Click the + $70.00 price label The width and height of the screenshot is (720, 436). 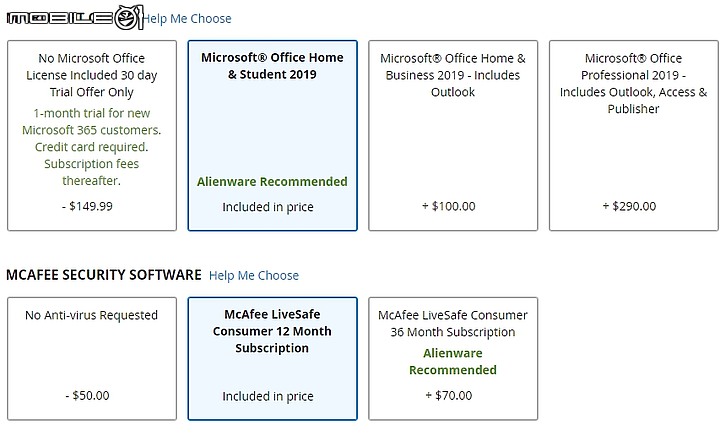449,395
